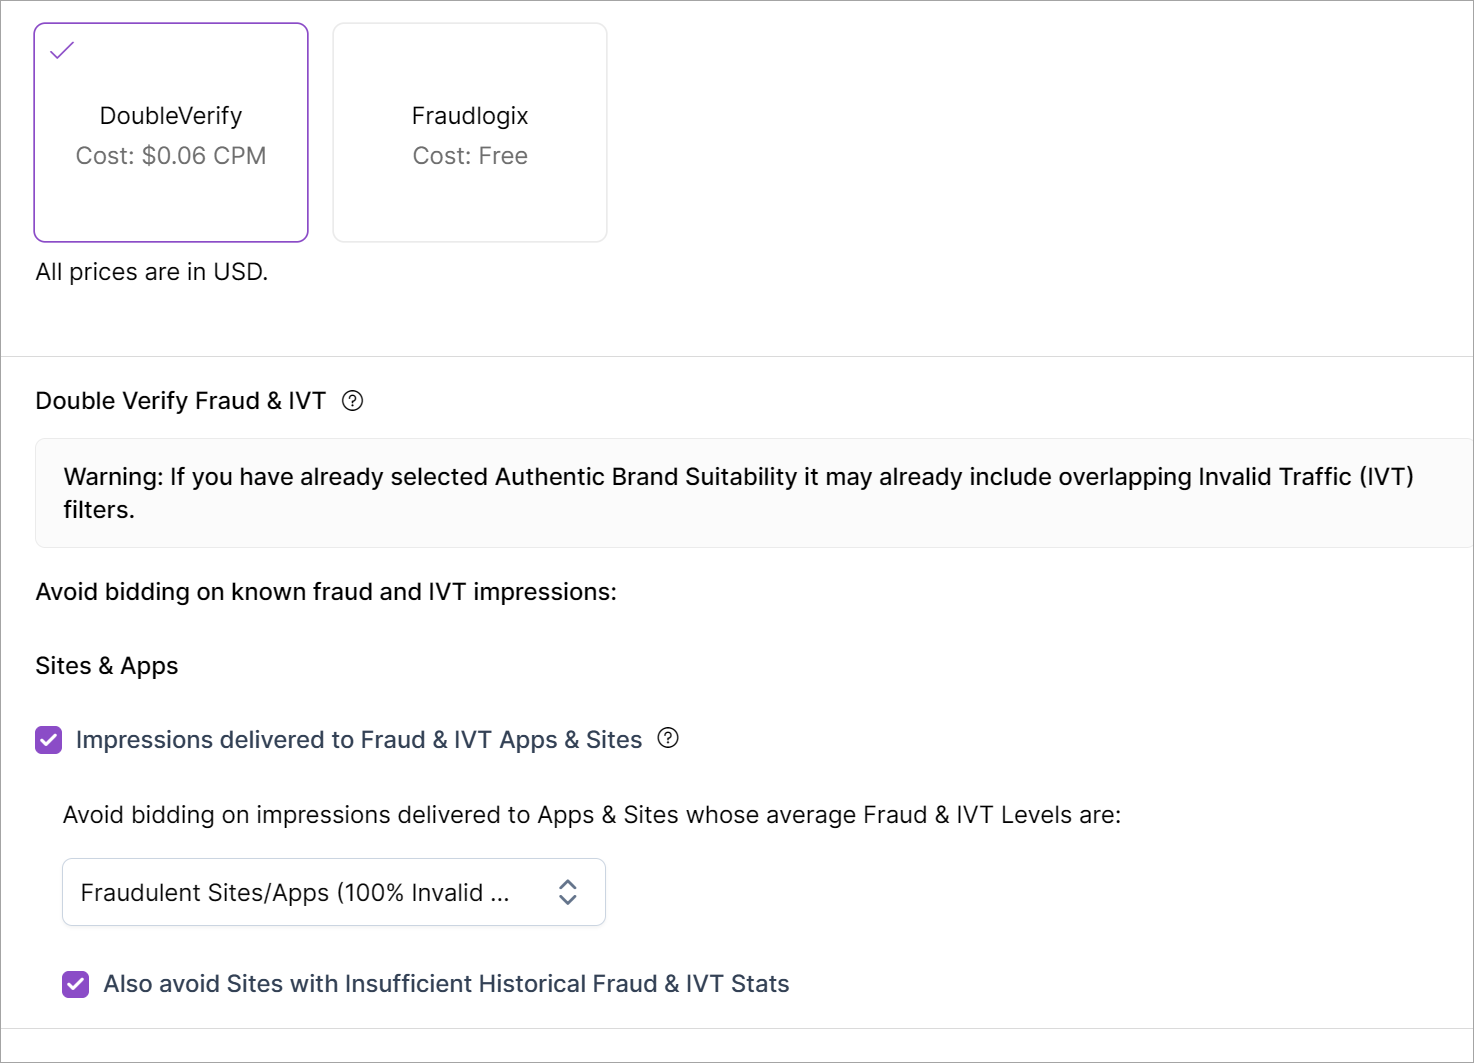Click the Authentic Brand Suitability warning box
1474x1063 pixels.
point(738,493)
